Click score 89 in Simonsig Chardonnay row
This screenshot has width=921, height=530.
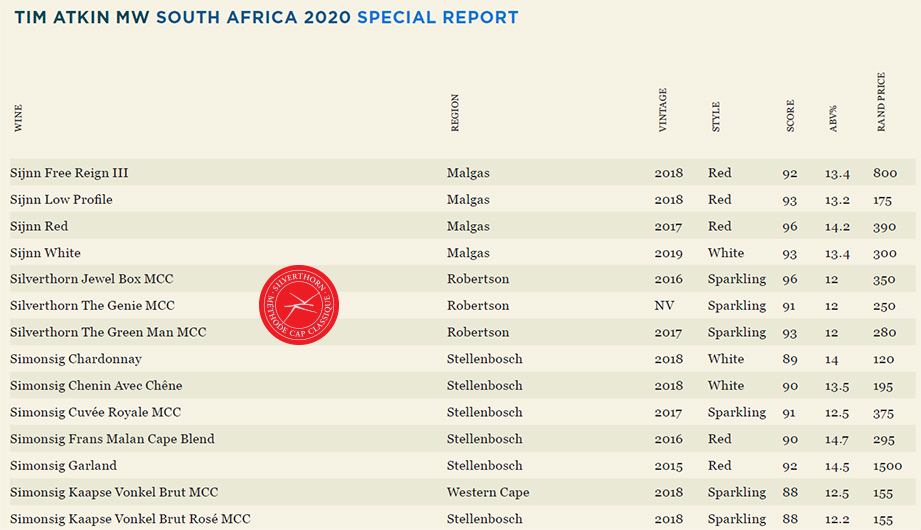(789, 360)
